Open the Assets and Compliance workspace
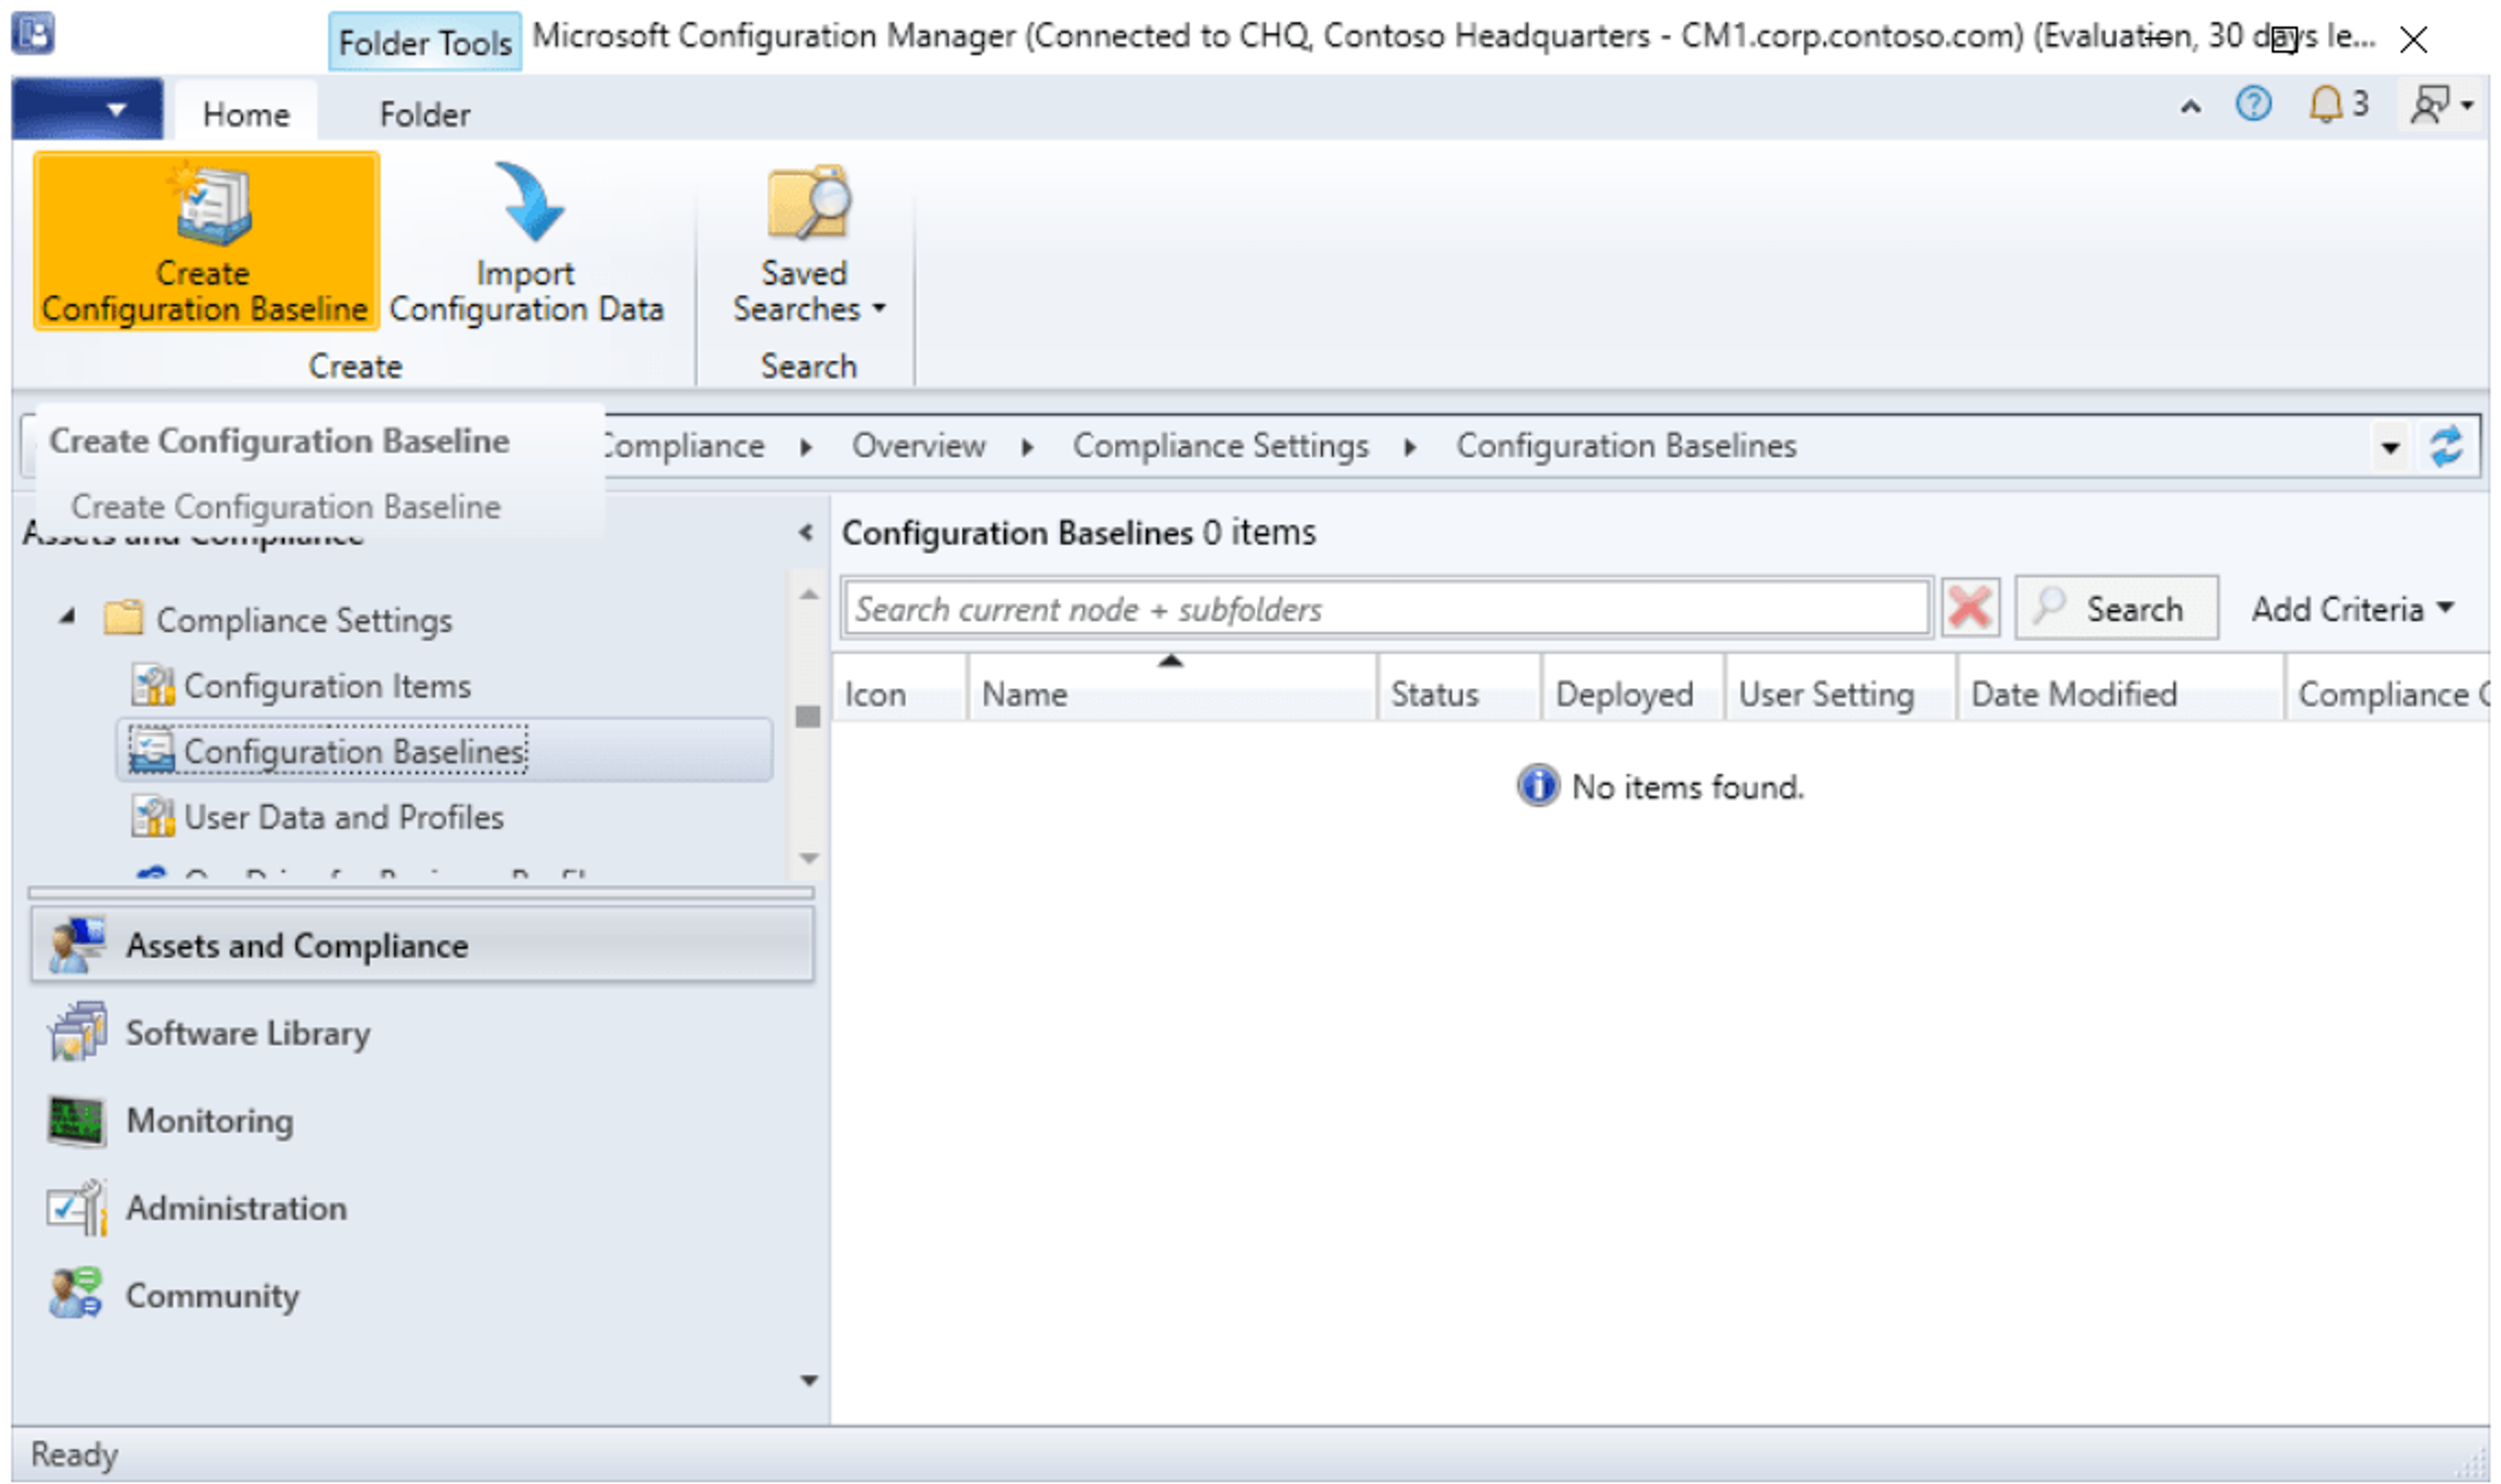 tap(422, 945)
